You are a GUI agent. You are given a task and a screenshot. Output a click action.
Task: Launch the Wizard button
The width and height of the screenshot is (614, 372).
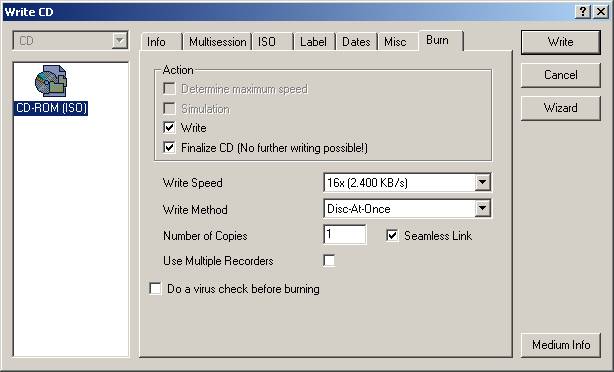point(560,108)
